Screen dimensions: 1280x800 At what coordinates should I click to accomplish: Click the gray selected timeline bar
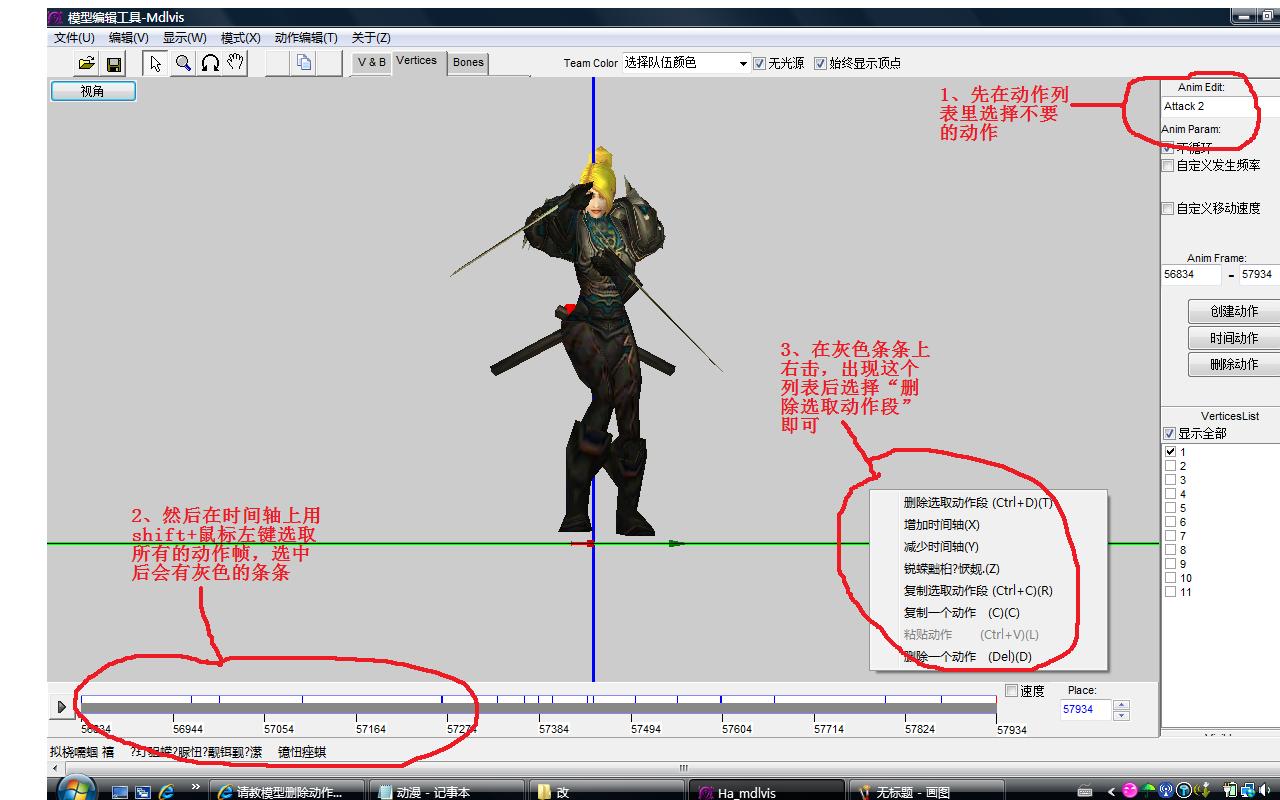[x=538, y=709]
